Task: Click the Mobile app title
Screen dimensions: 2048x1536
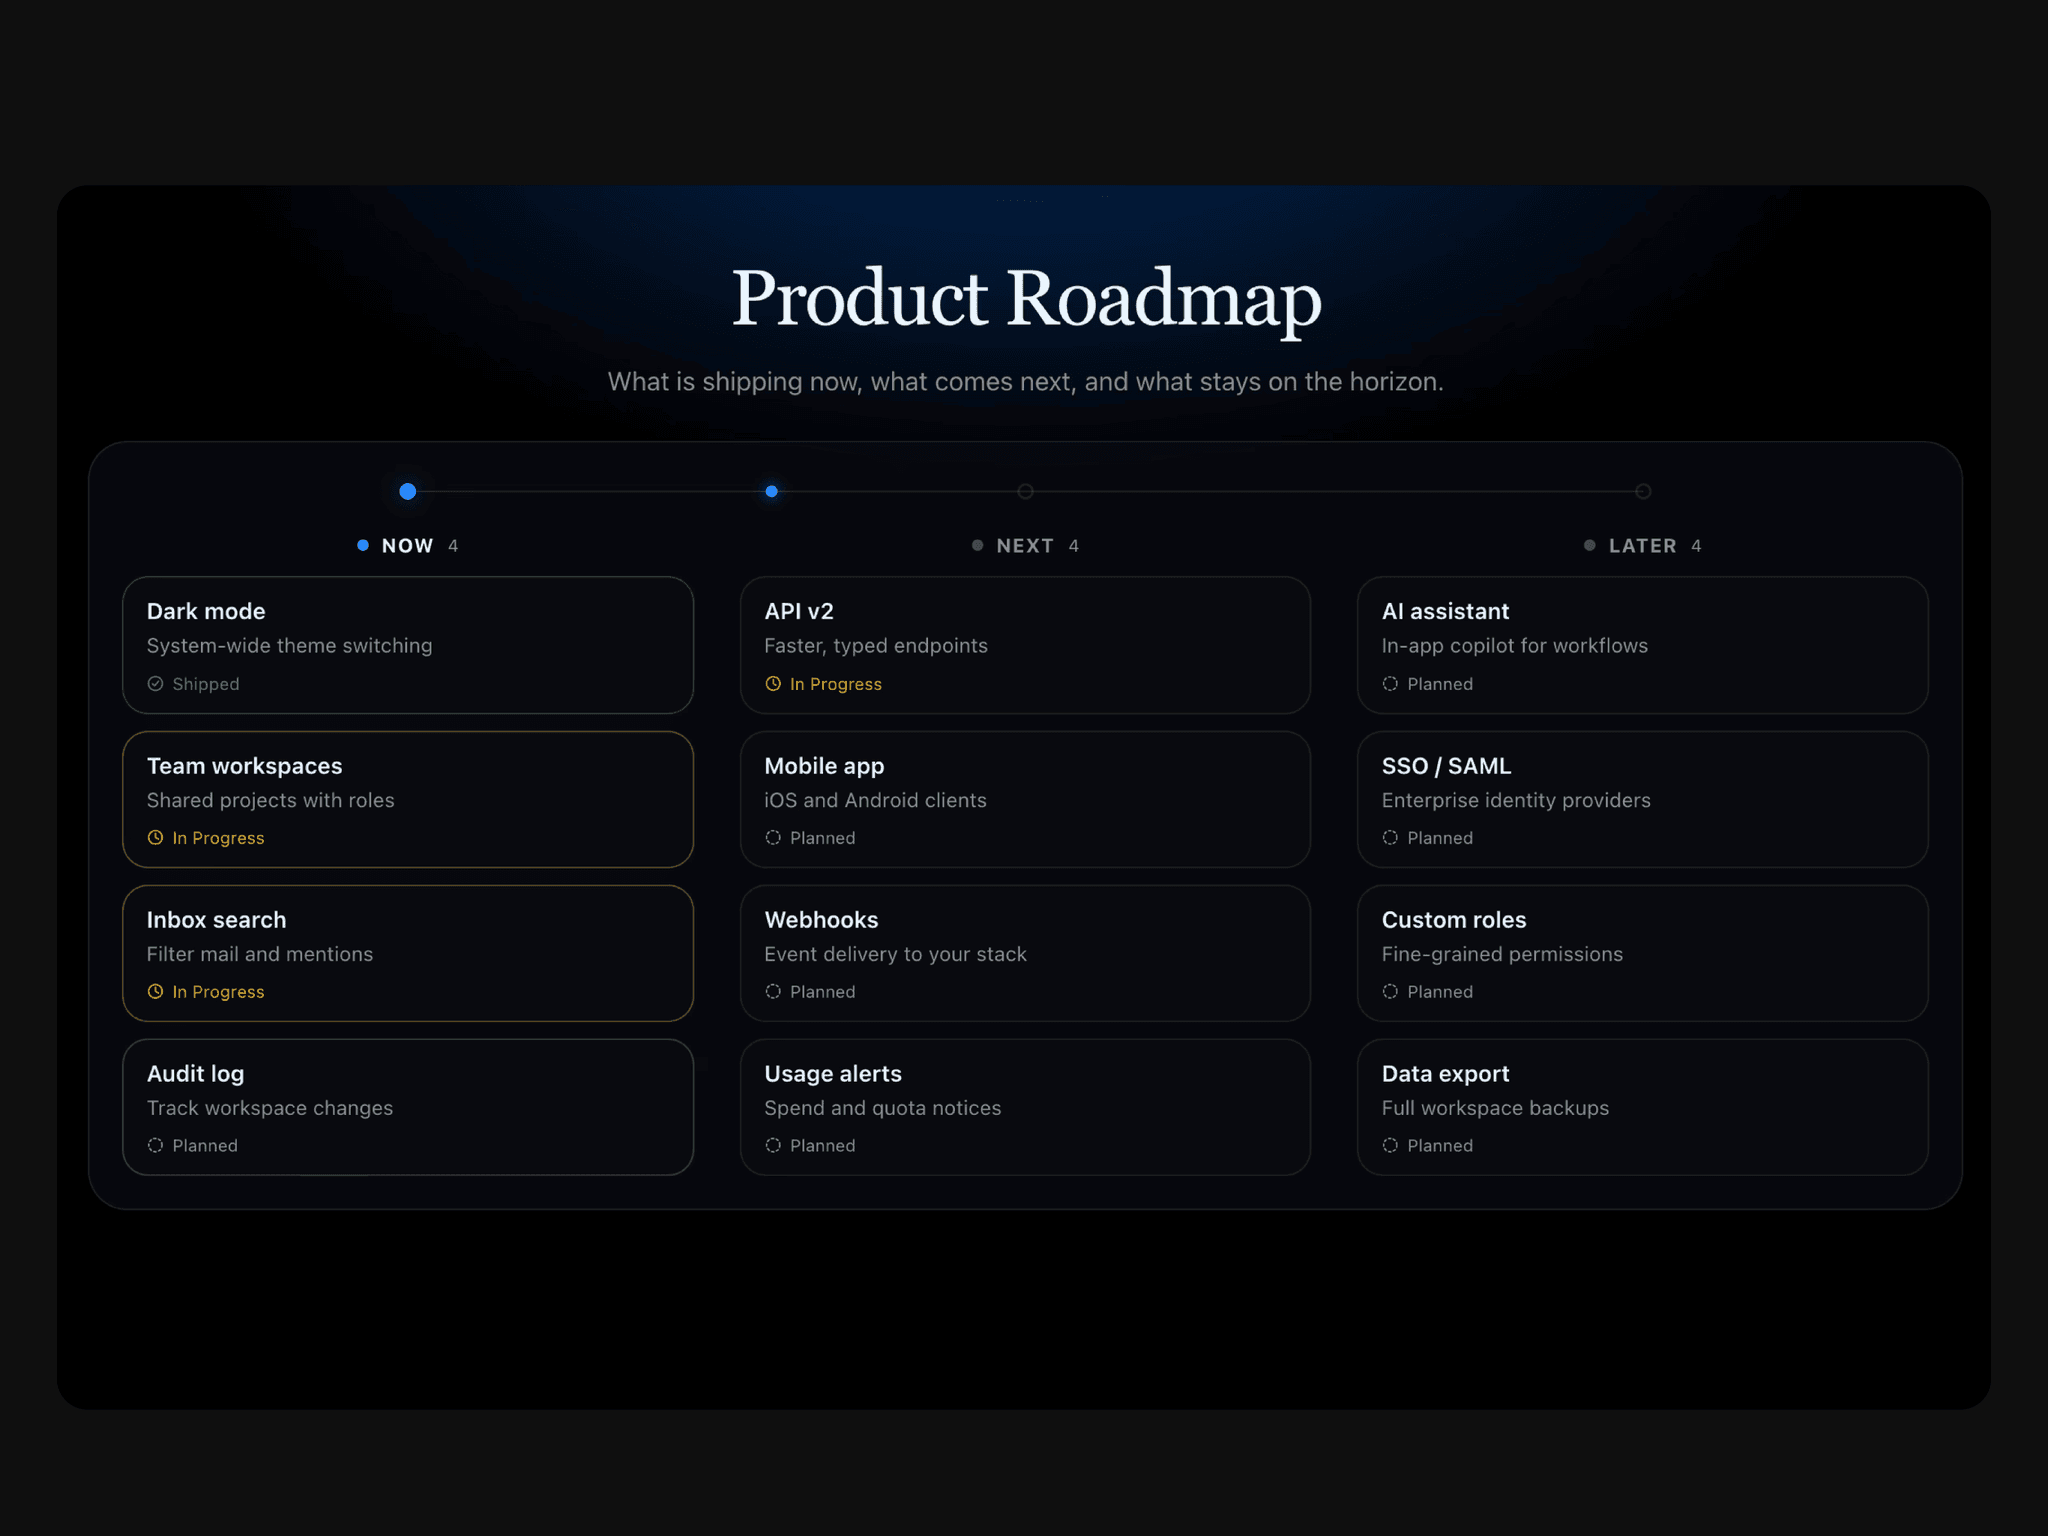Action: pyautogui.click(x=825, y=766)
